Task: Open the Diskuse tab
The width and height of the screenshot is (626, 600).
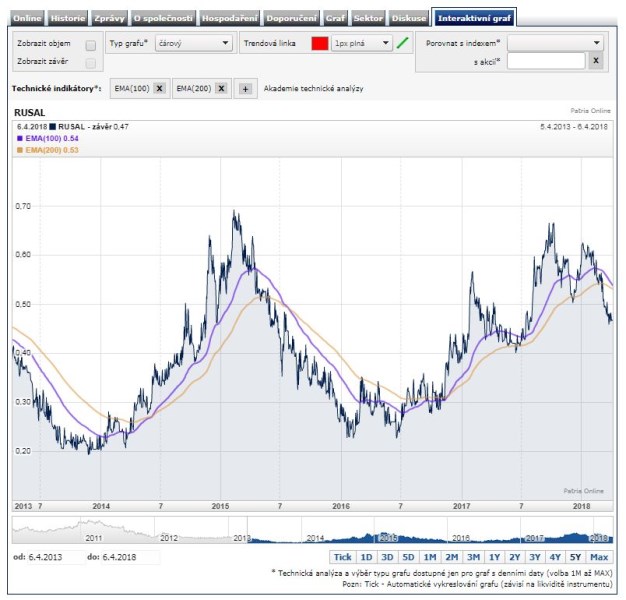Action: tap(407, 18)
